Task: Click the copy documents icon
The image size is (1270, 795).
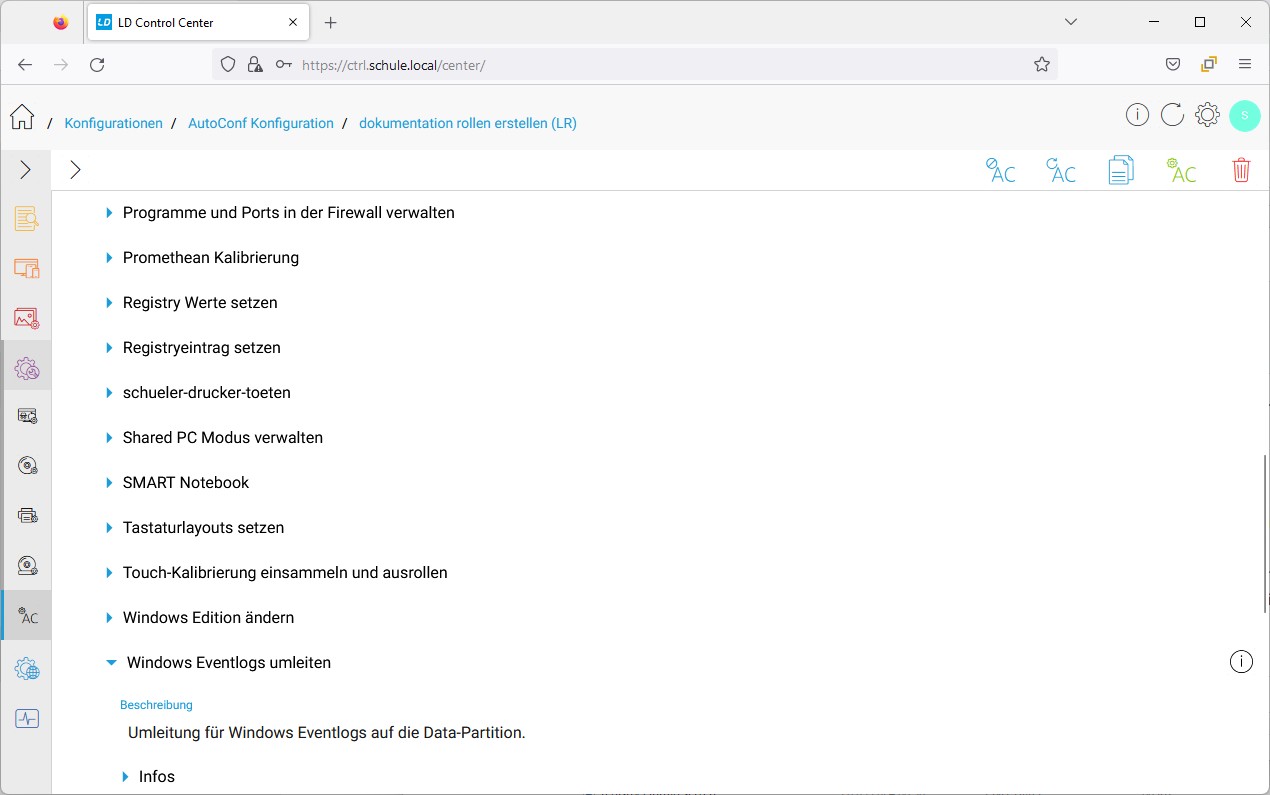Action: (x=1121, y=170)
